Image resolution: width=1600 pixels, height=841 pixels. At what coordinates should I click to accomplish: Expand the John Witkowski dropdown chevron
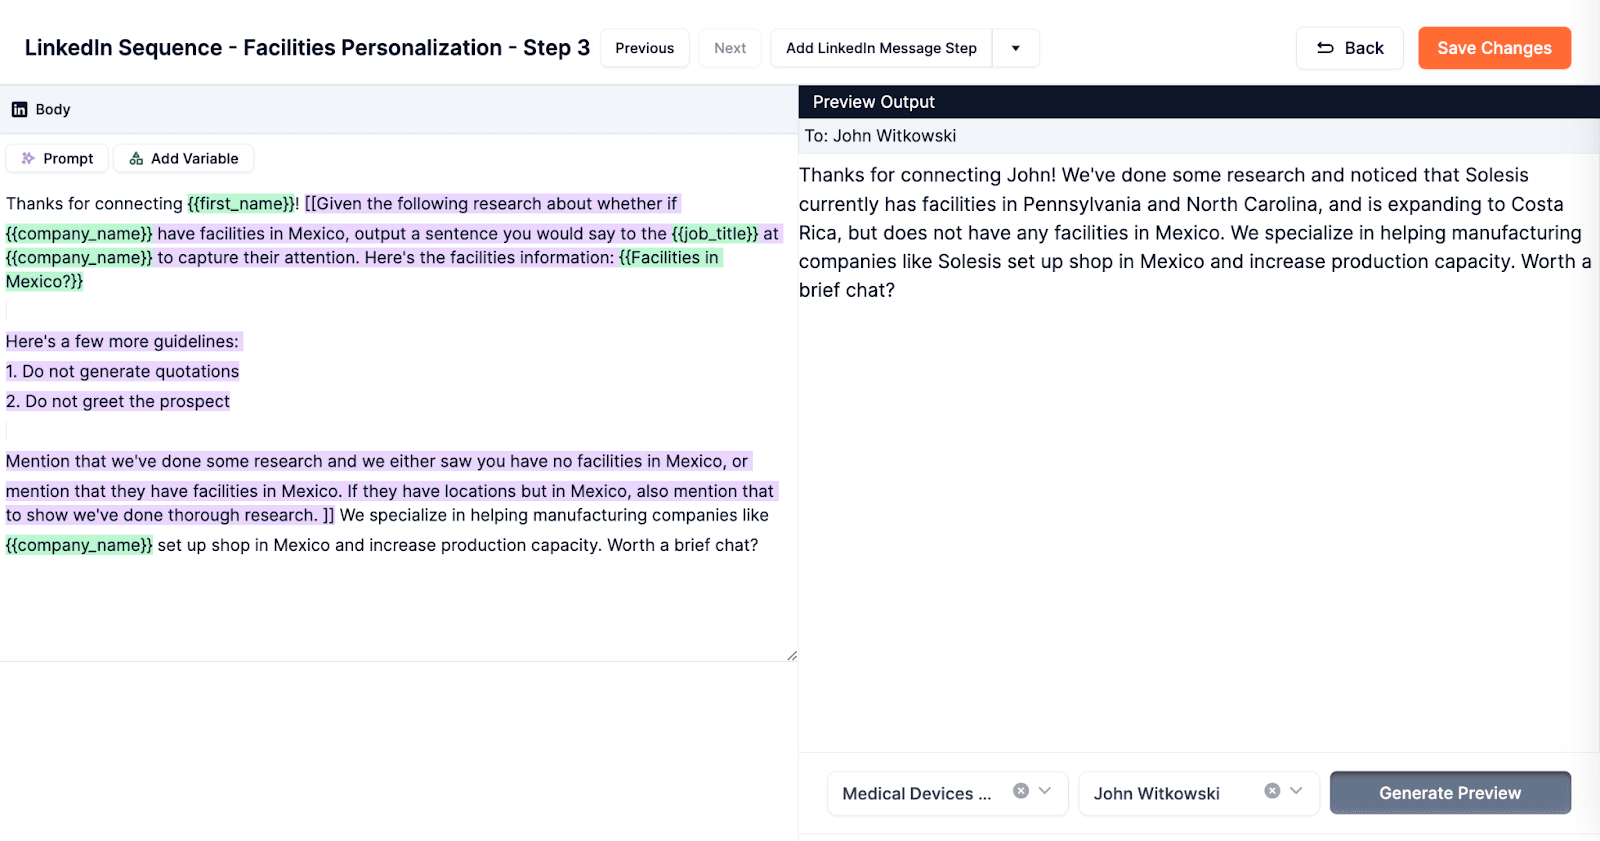coord(1296,791)
